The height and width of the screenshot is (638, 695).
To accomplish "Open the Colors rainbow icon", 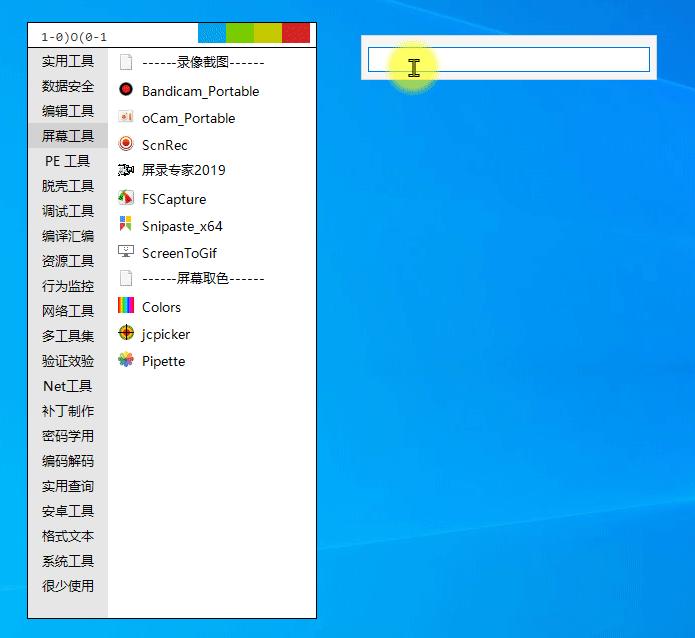I will click(126, 306).
